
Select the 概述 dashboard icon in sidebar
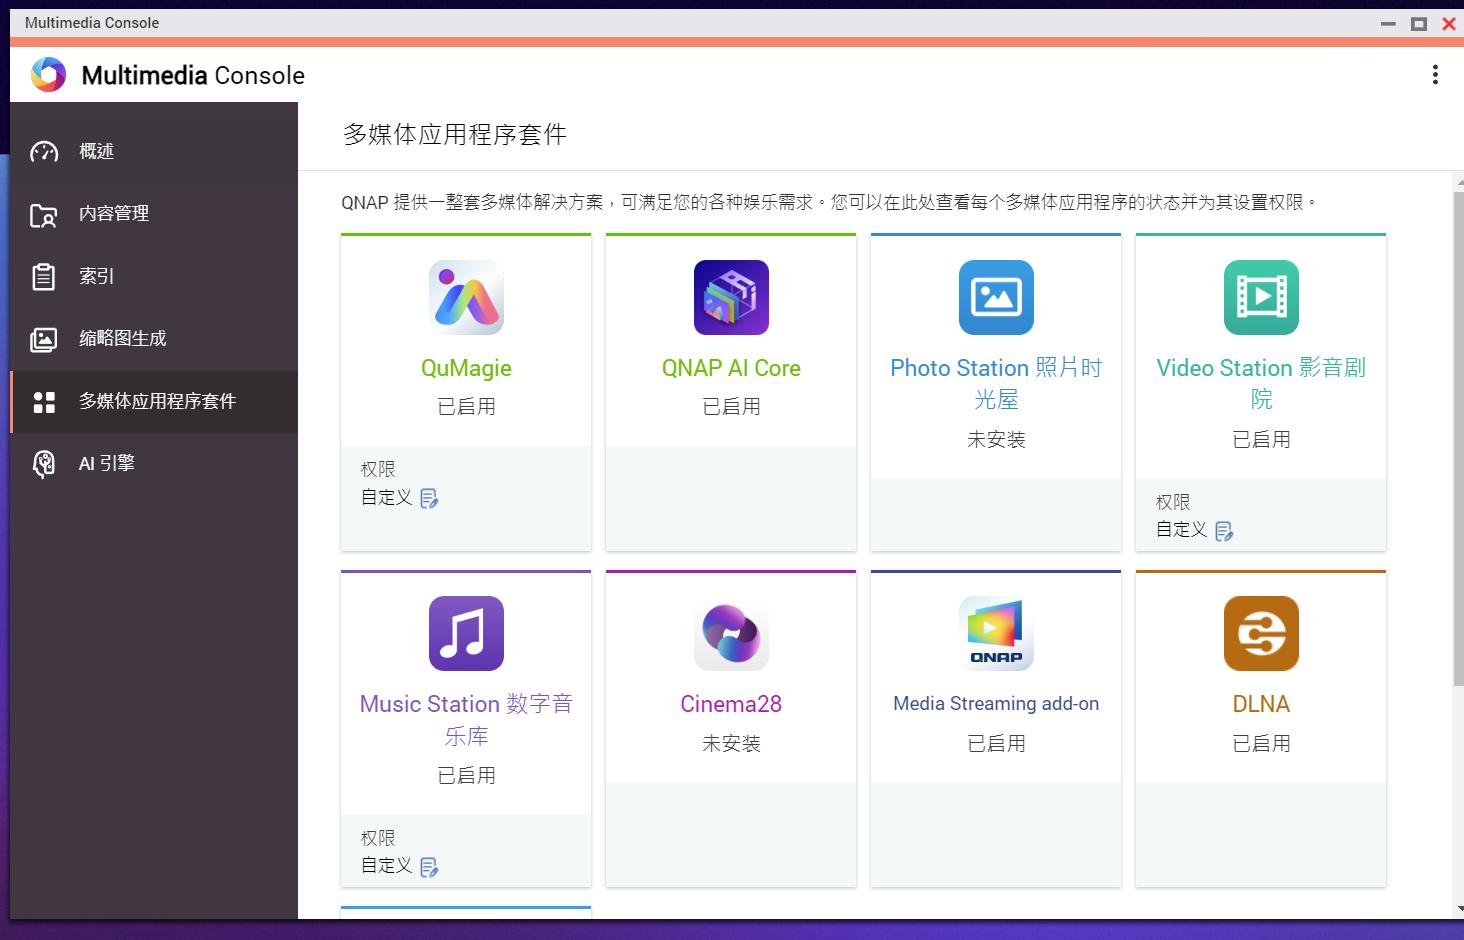pos(44,151)
